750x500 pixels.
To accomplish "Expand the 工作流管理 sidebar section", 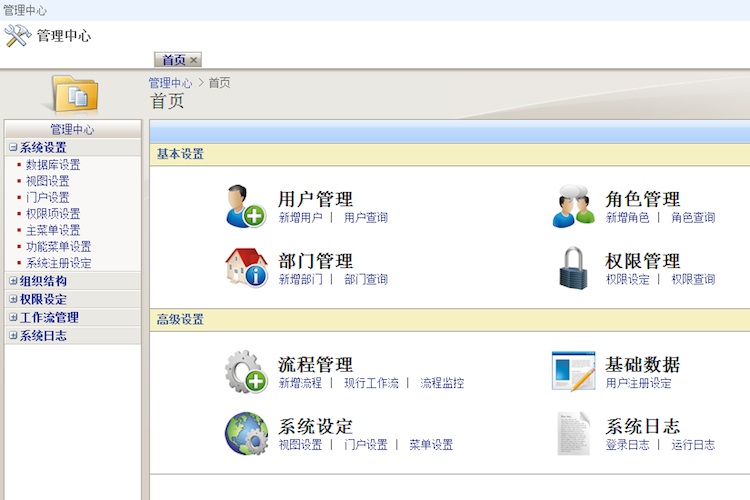I will 13,318.
